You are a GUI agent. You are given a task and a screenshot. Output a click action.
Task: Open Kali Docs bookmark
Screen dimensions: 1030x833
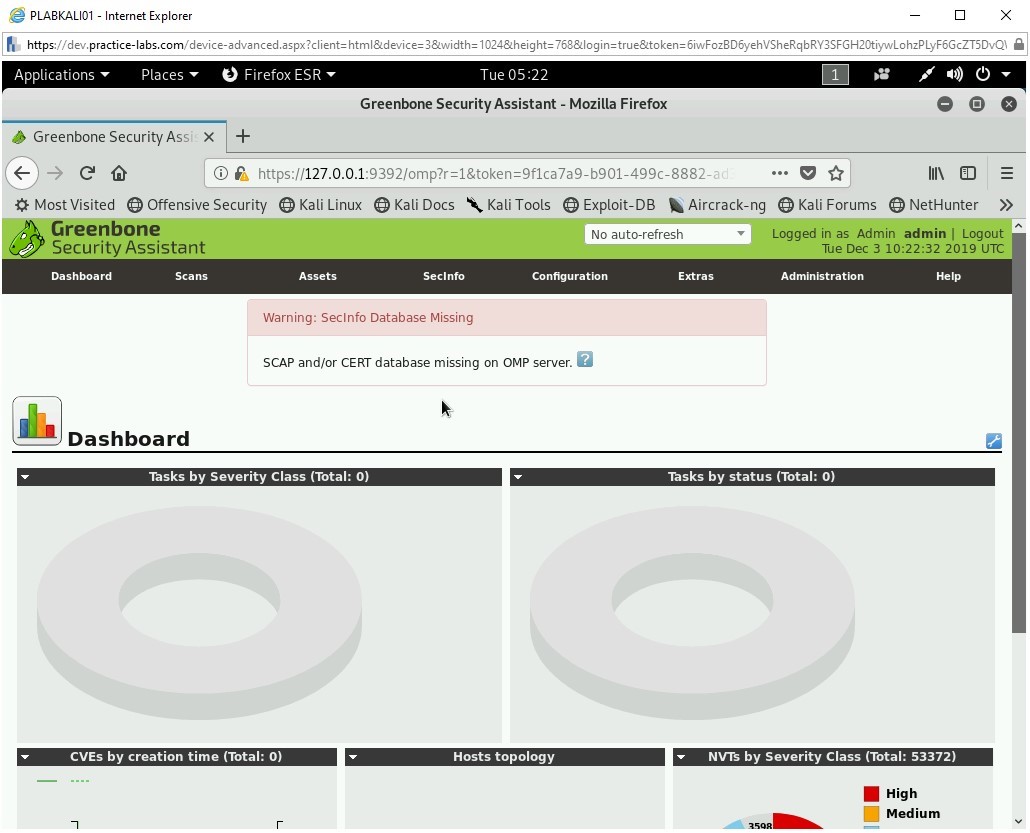point(414,205)
